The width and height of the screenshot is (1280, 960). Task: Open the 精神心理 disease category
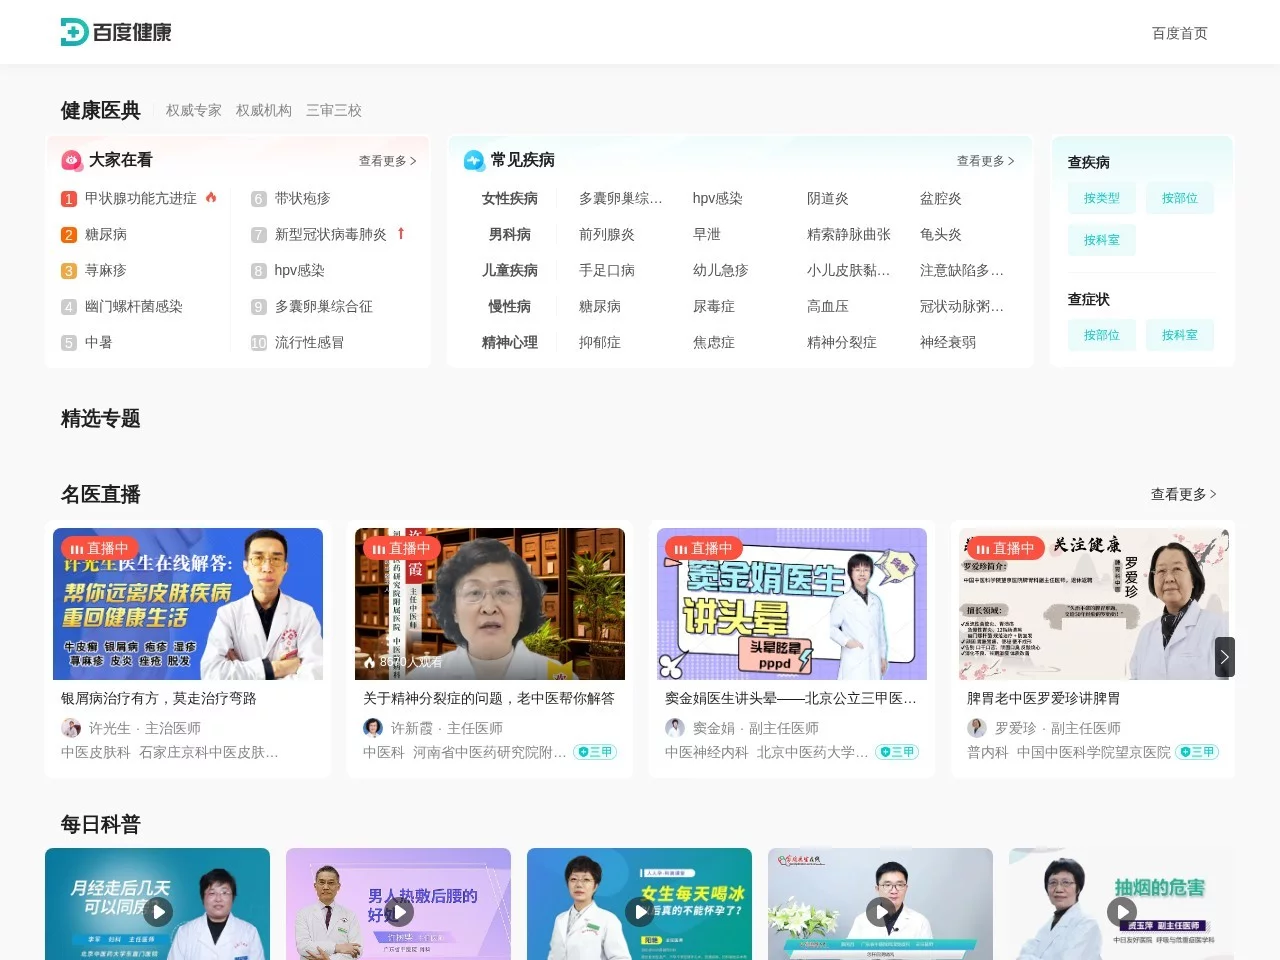(x=509, y=342)
